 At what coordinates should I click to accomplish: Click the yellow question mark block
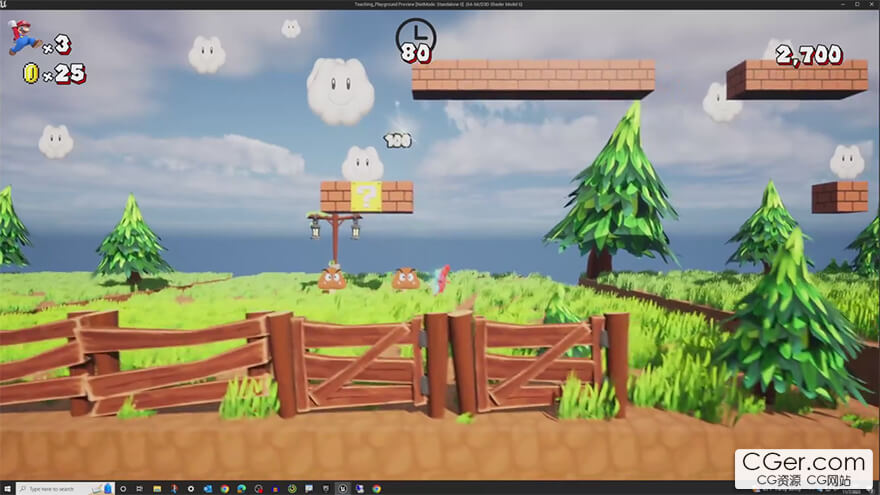pyautogui.click(x=366, y=196)
